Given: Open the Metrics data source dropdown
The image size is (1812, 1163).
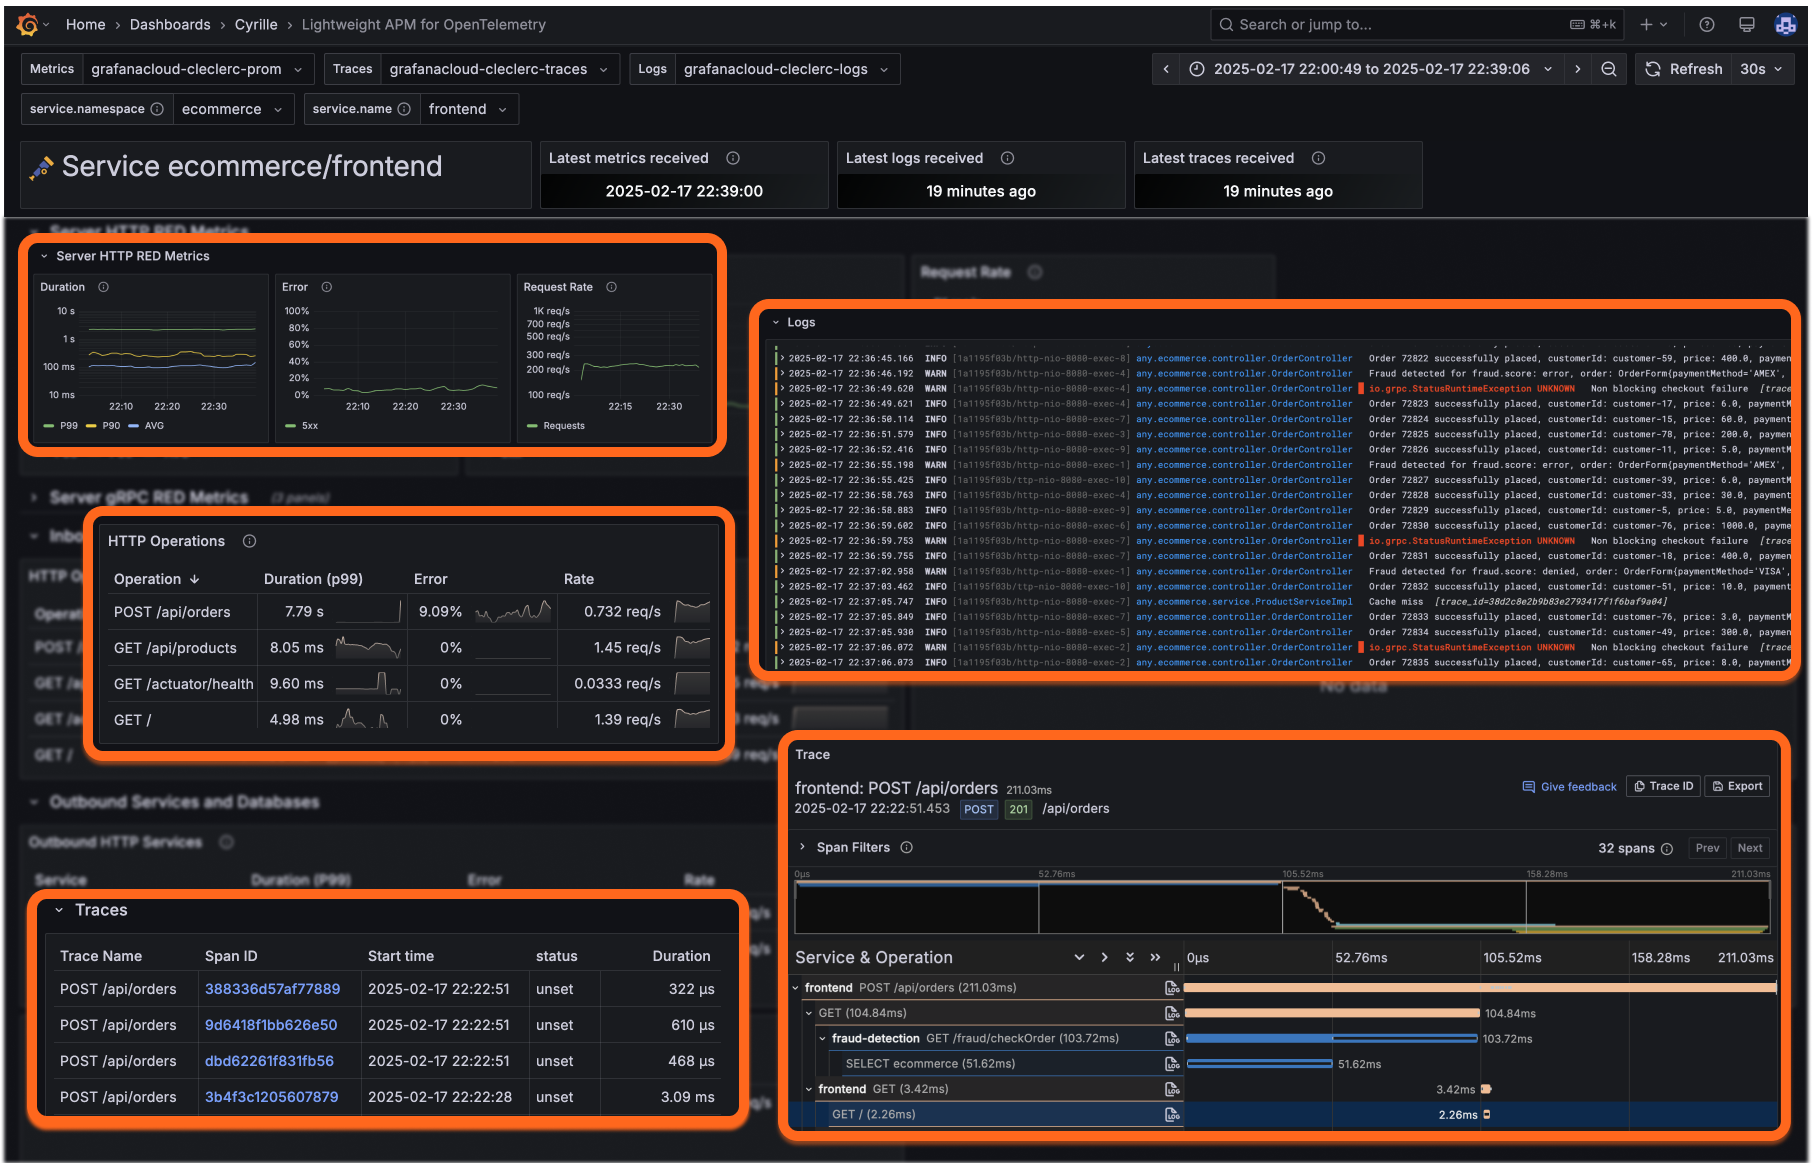Looking at the screenshot, I should coord(198,69).
